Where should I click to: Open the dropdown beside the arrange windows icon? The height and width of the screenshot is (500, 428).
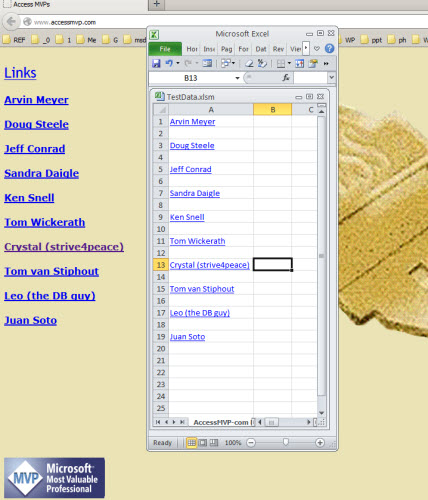[233, 63]
